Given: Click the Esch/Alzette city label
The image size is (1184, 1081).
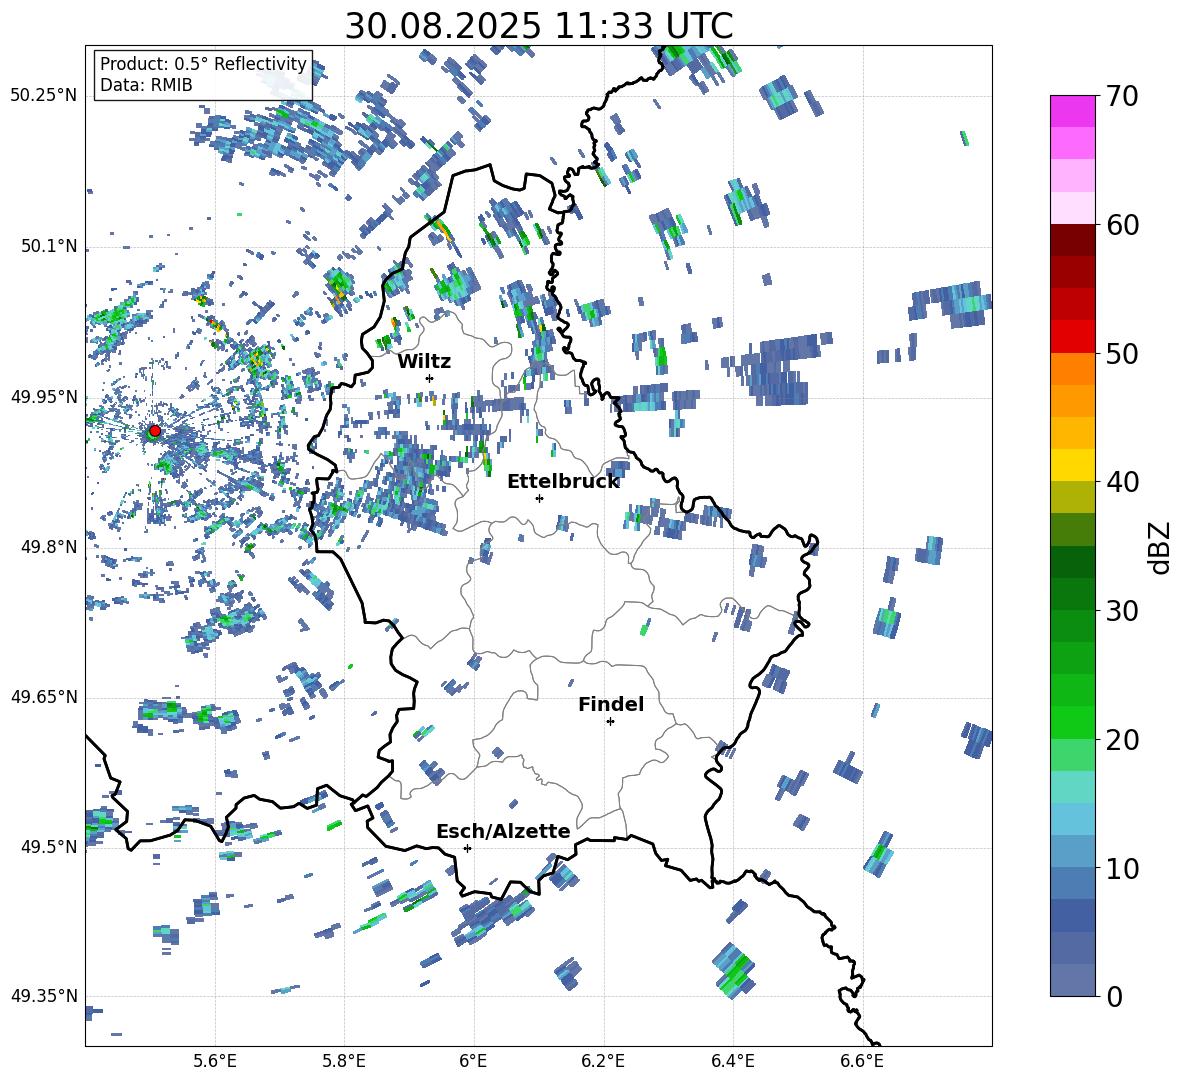Looking at the screenshot, I should pos(503,831).
